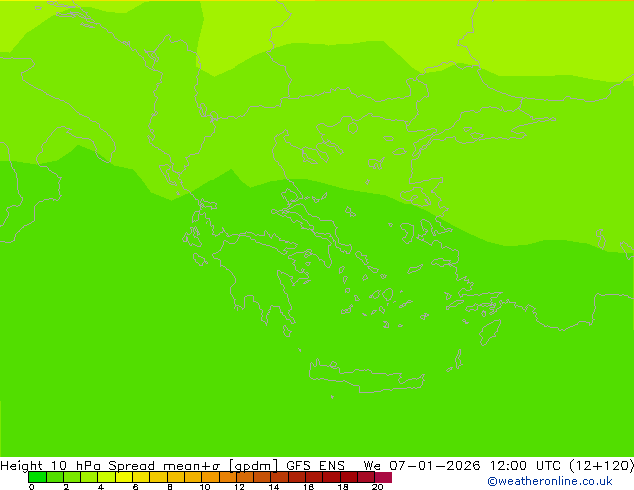Image resolution: width=634 pixels, height=490 pixels.
Task: Click the legend swatch just right of label 2
Action: tap(72, 477)
